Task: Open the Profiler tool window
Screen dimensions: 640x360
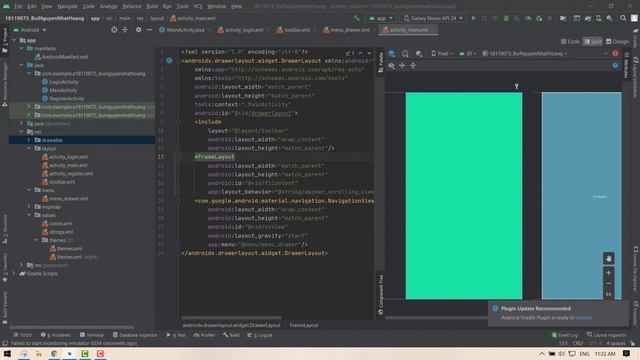Action: (204, 335)
